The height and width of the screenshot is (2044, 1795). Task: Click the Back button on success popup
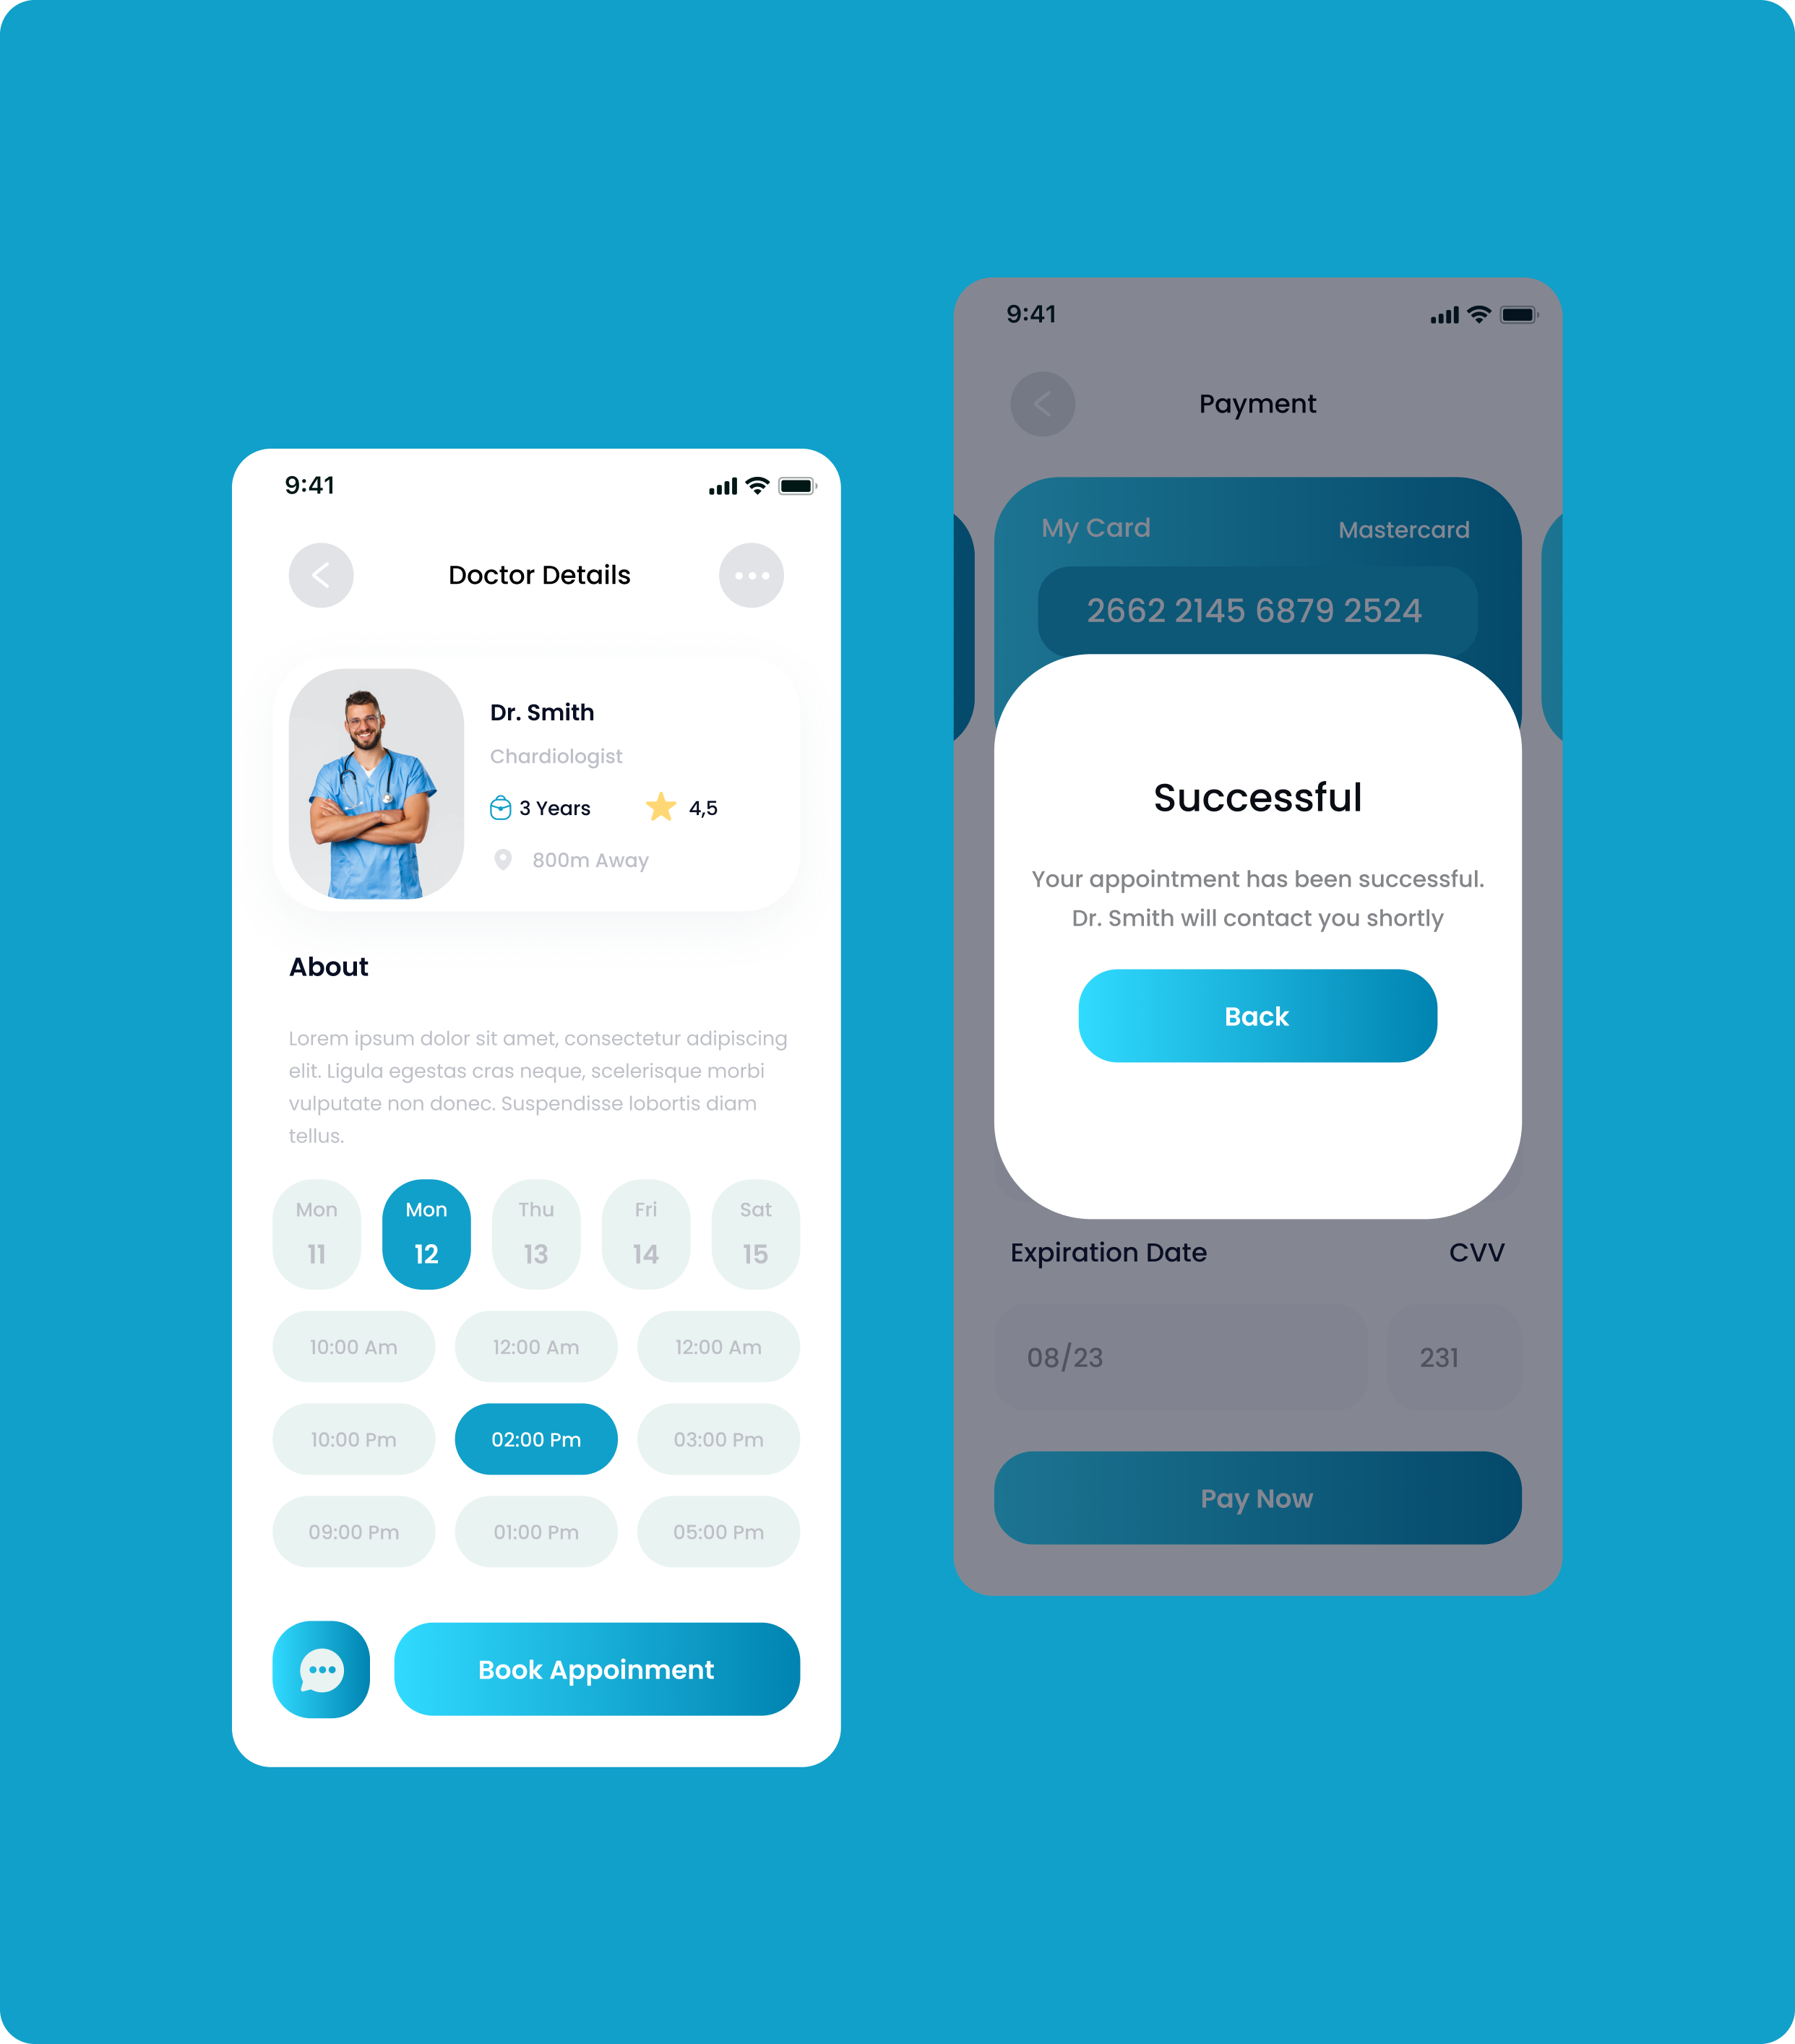(x=1257, y=1017)
